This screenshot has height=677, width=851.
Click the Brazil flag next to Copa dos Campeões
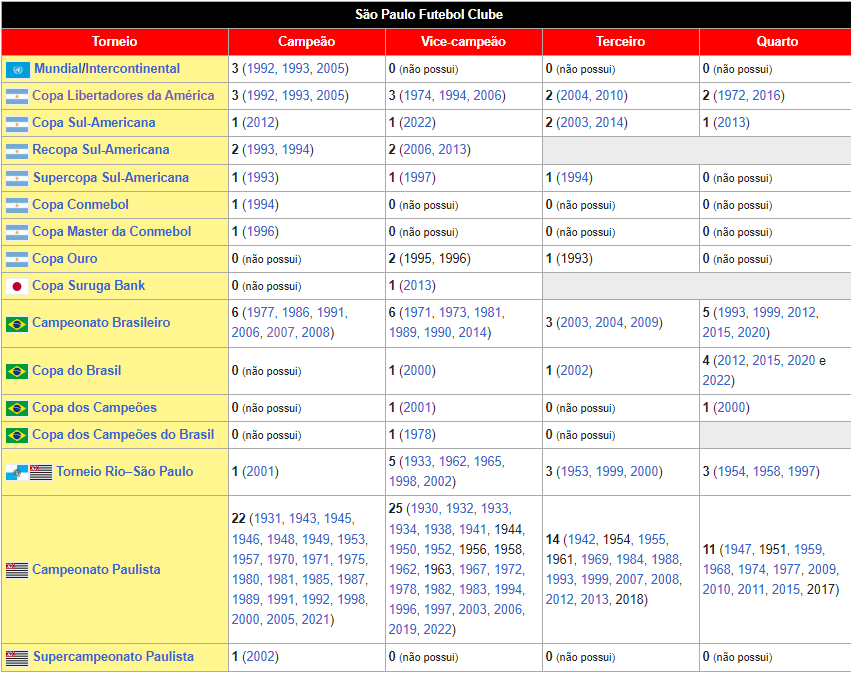16,408
